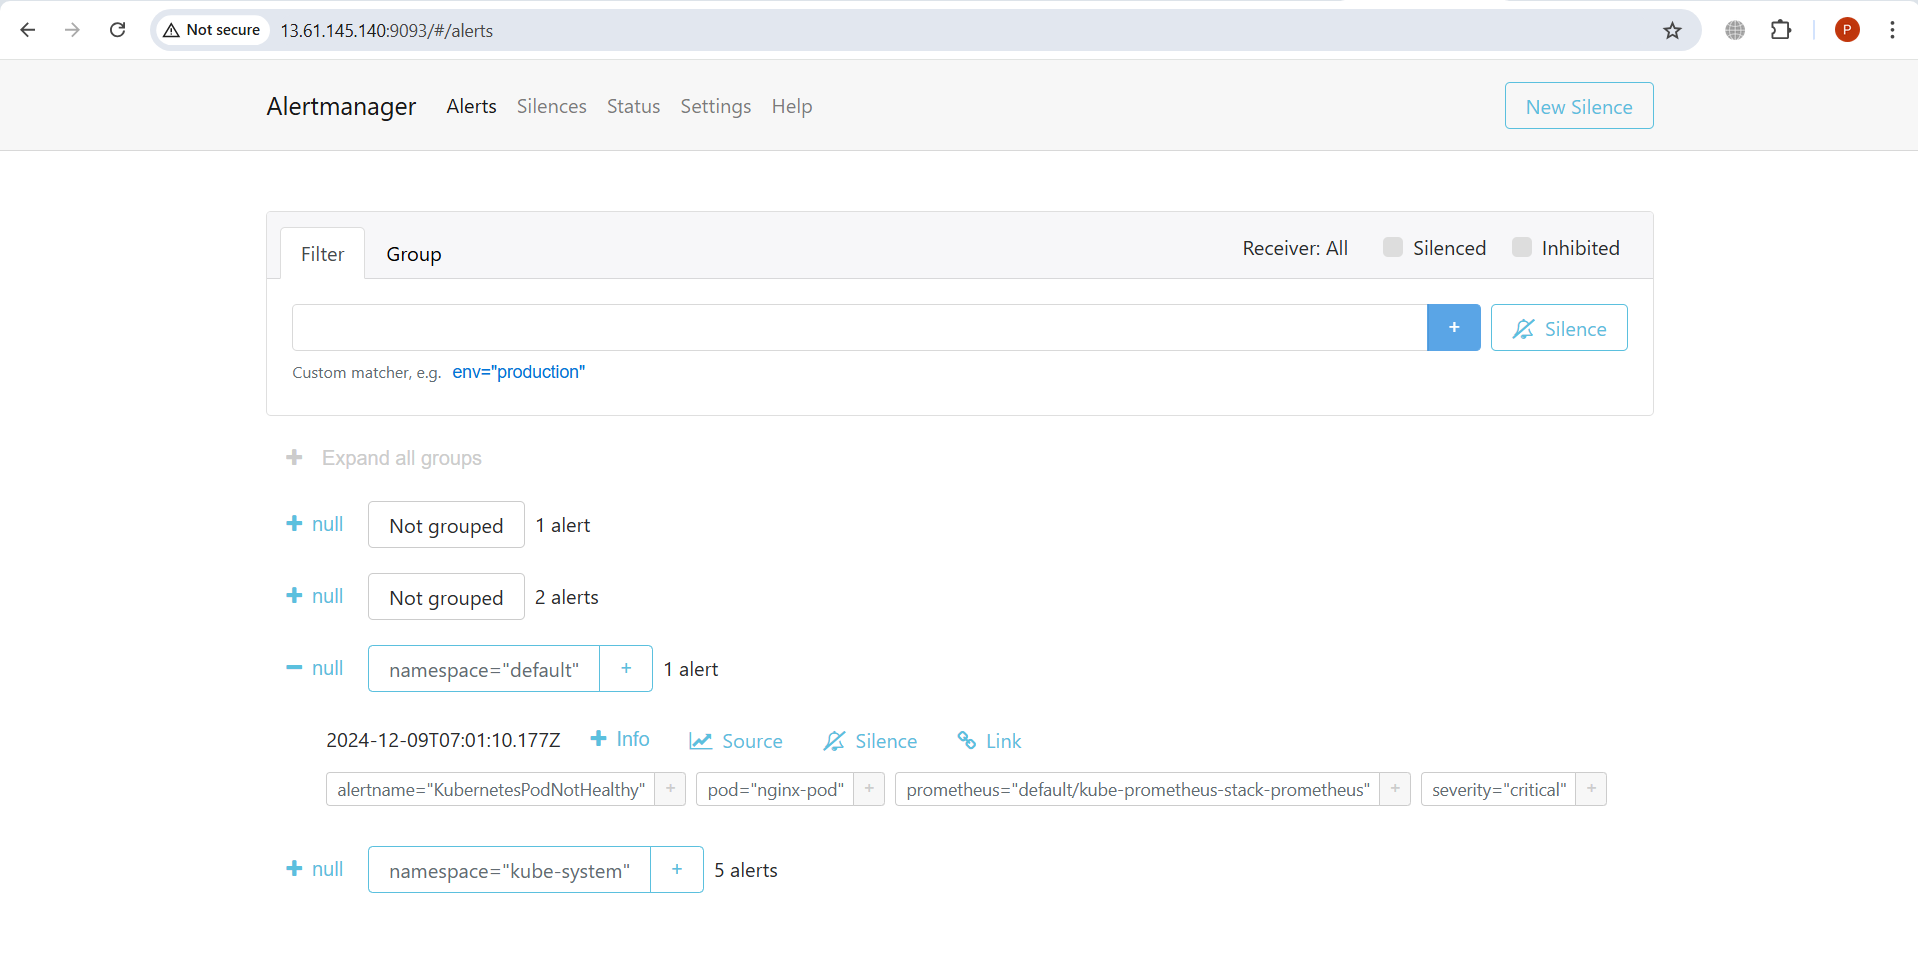The width and height of the screenshot is (1918, 968).
Task: Click the New Silence button
Action: [x=1578, y=105]
